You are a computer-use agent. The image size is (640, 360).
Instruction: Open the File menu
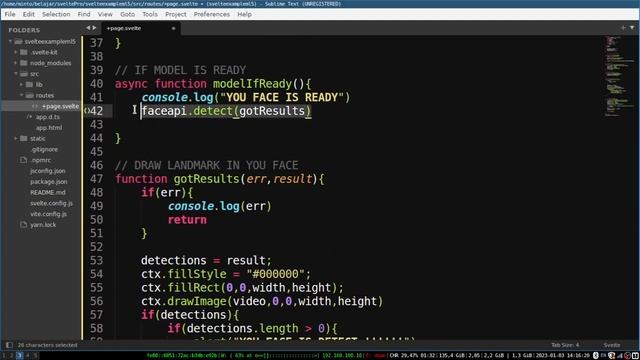point(10,14)
